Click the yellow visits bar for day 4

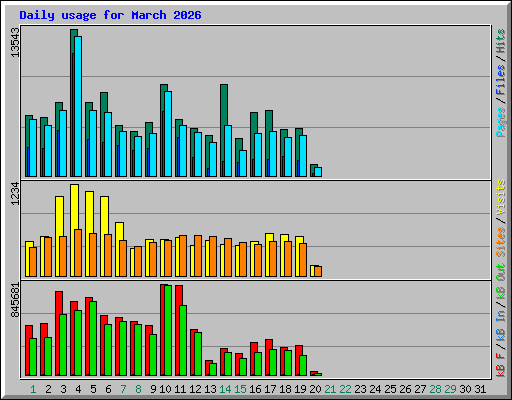[74, 207]
